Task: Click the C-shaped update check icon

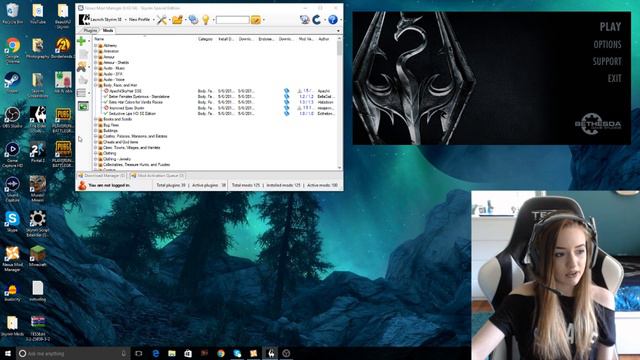Action: coord(317,19)
